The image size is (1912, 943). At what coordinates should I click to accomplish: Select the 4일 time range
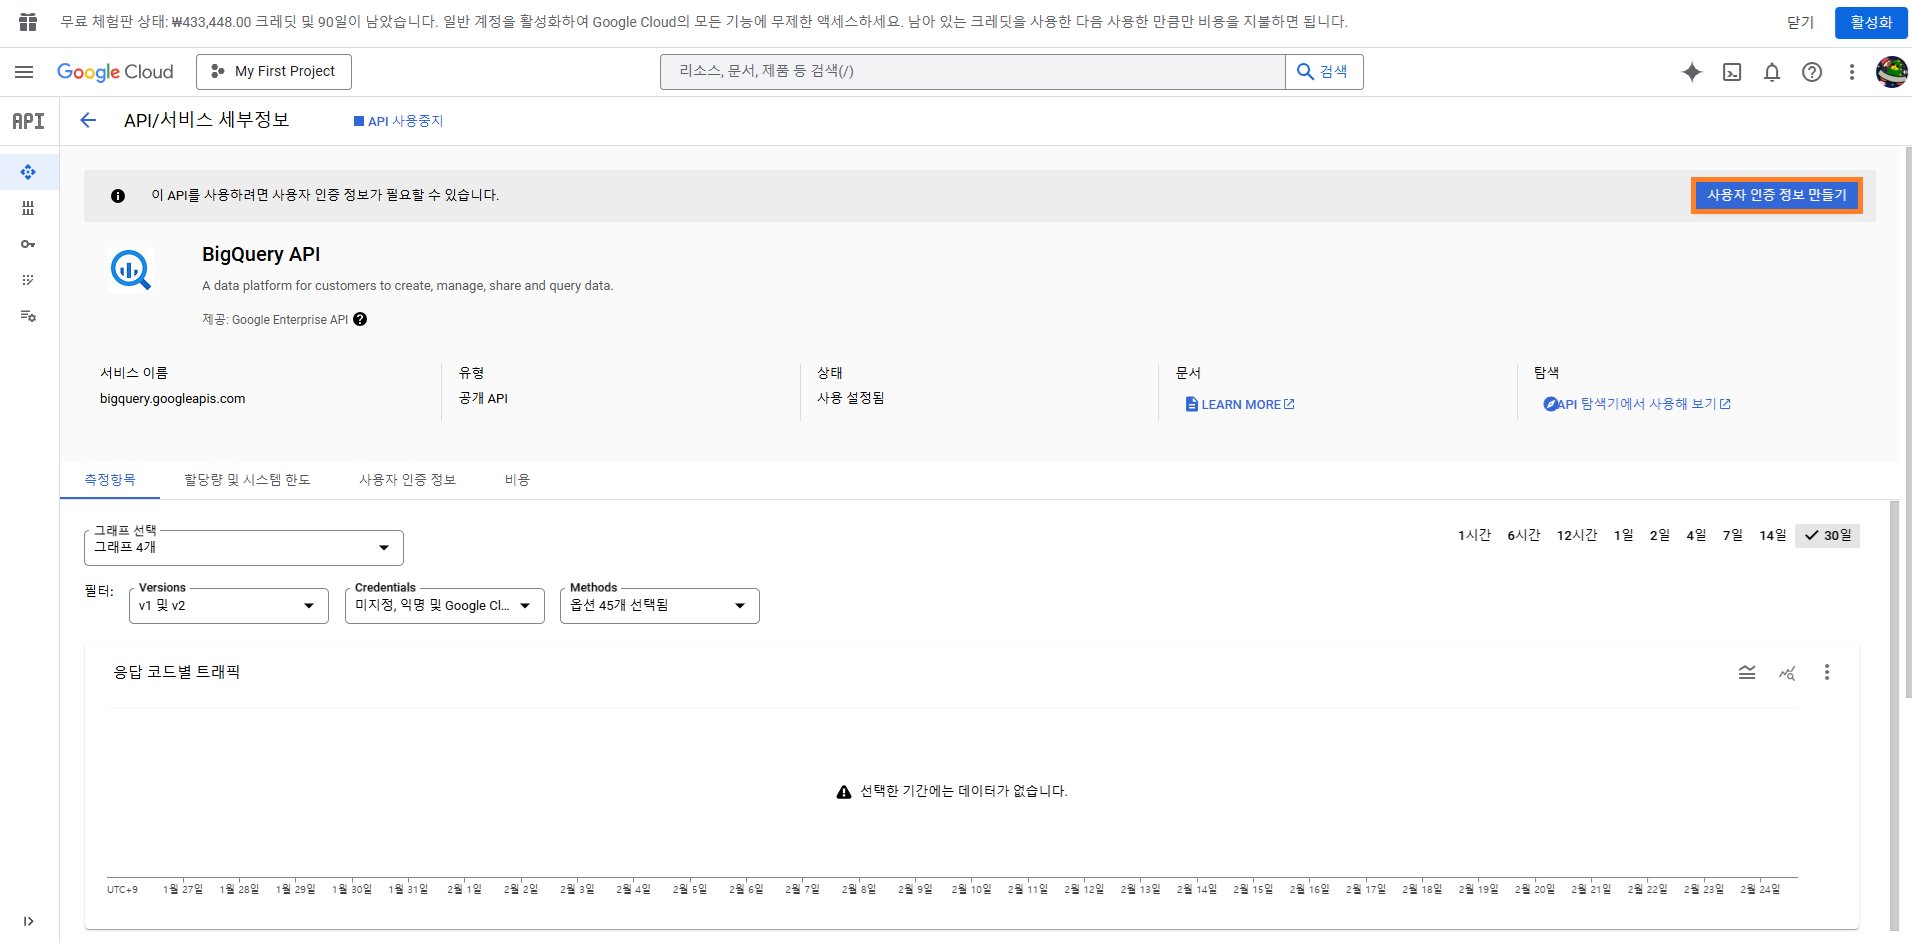(1696, 536)
